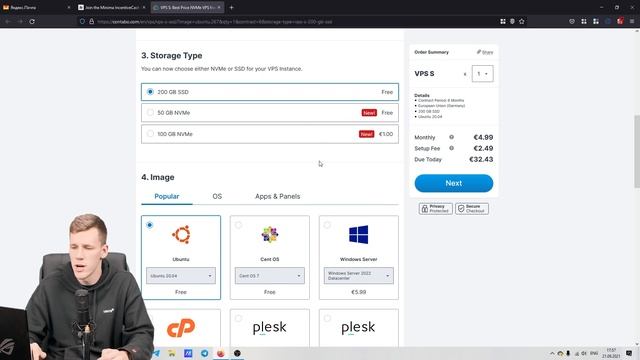
Task: Switch to the Popular image tab
Action: coord(167,196)
